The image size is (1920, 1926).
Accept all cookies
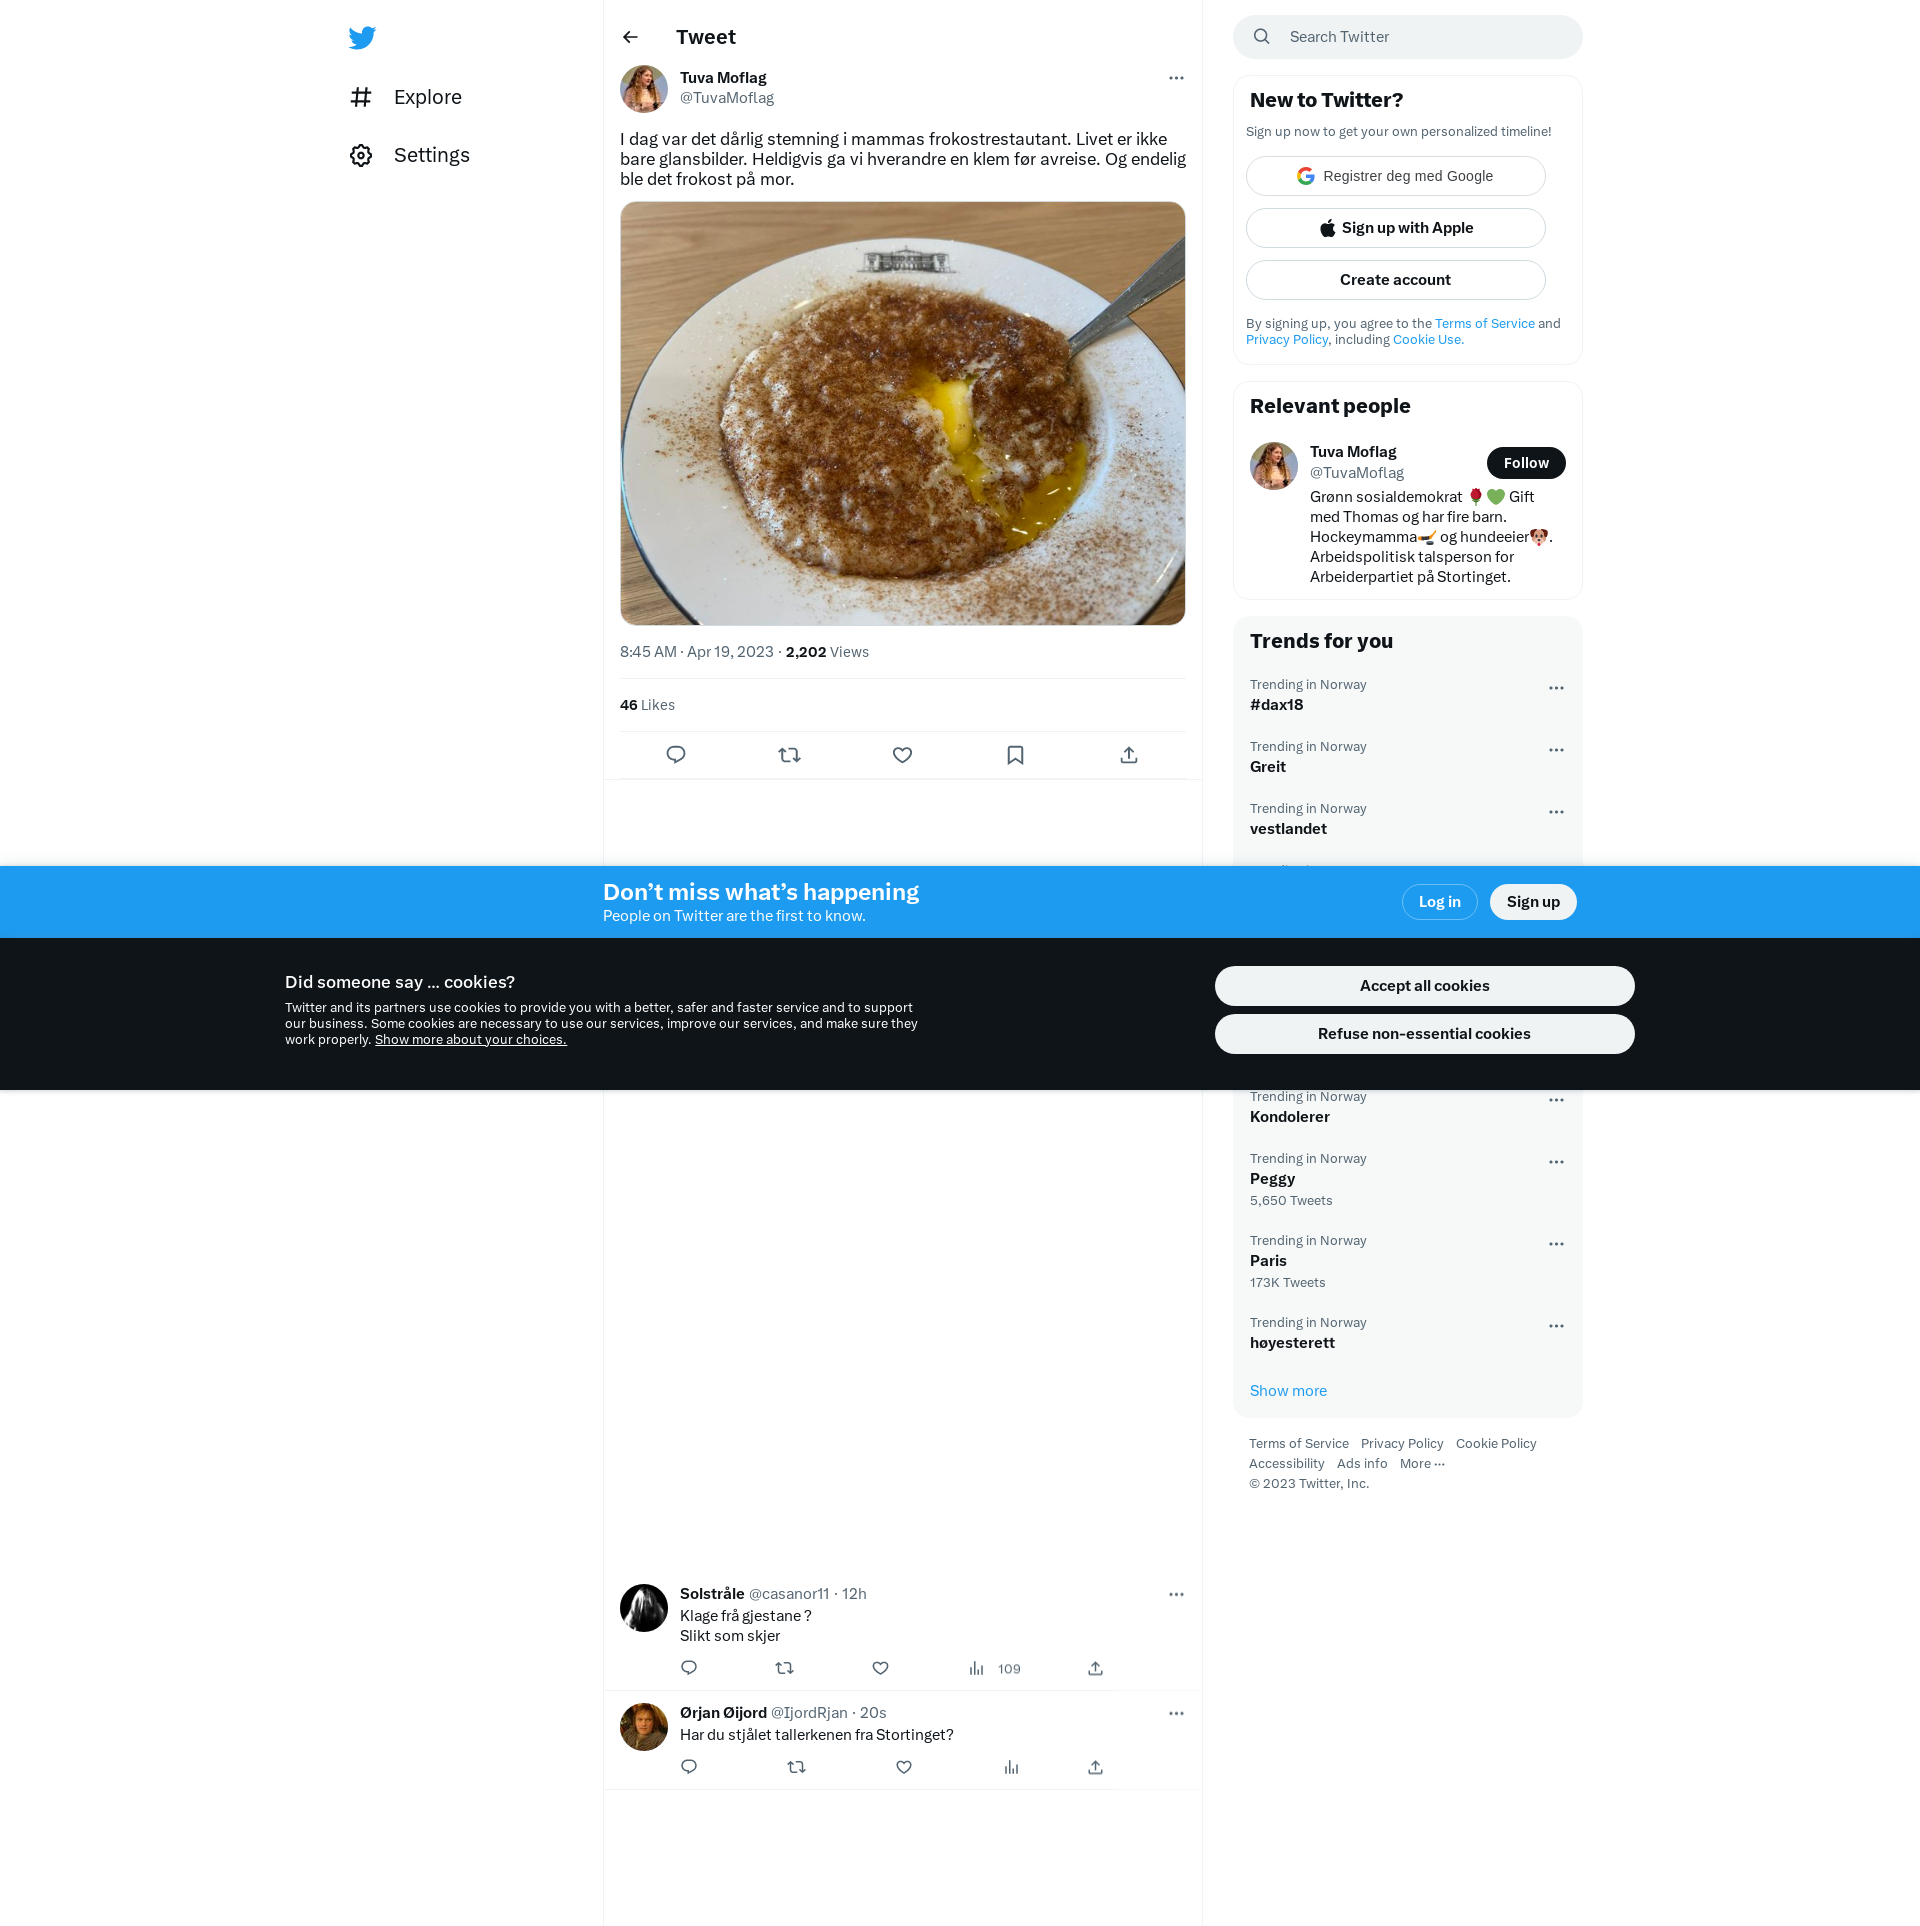coord(1424,986)
